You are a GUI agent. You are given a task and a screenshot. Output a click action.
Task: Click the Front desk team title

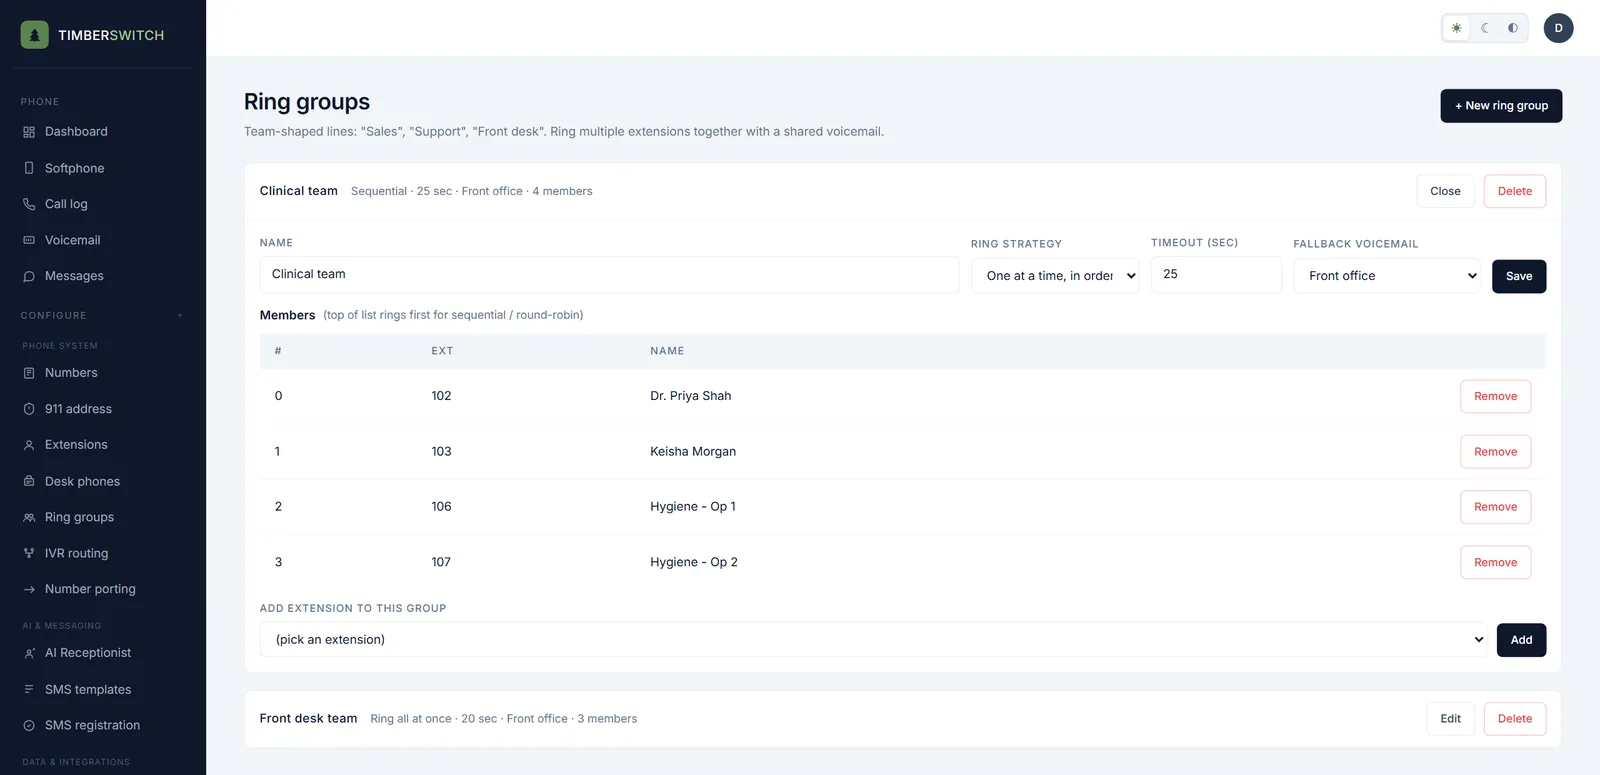[x=308, y=719]
